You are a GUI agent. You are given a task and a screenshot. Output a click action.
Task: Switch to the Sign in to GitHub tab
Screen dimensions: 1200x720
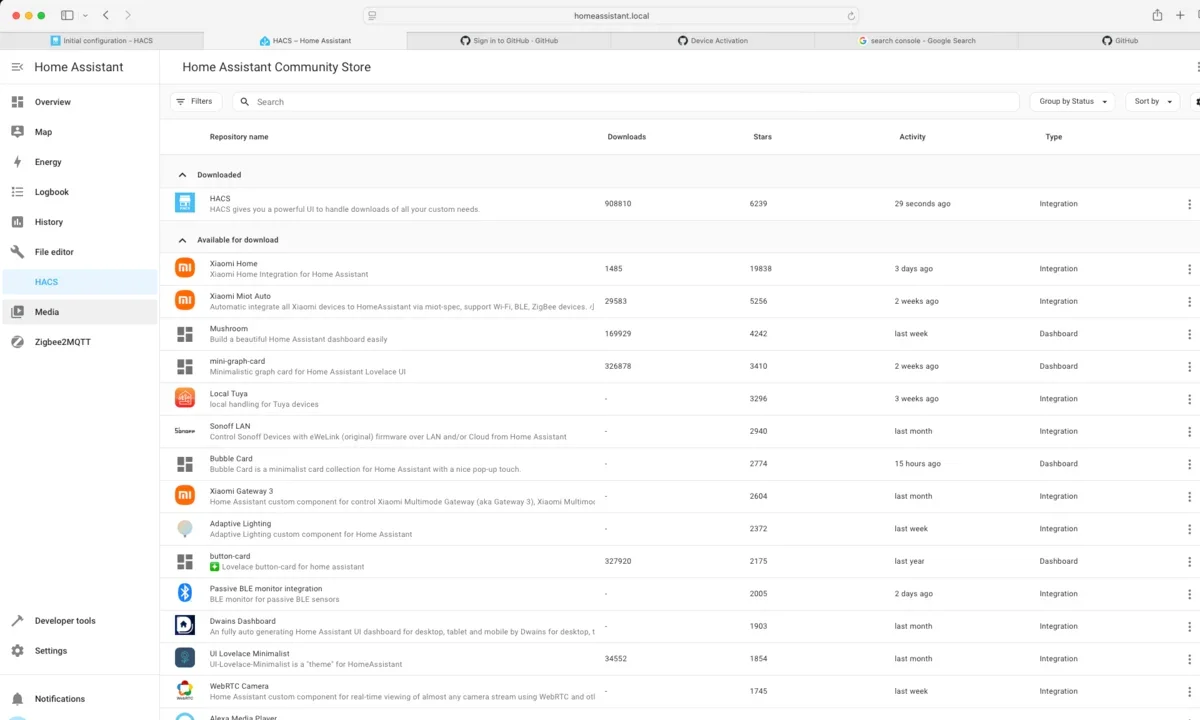point(509,41)
